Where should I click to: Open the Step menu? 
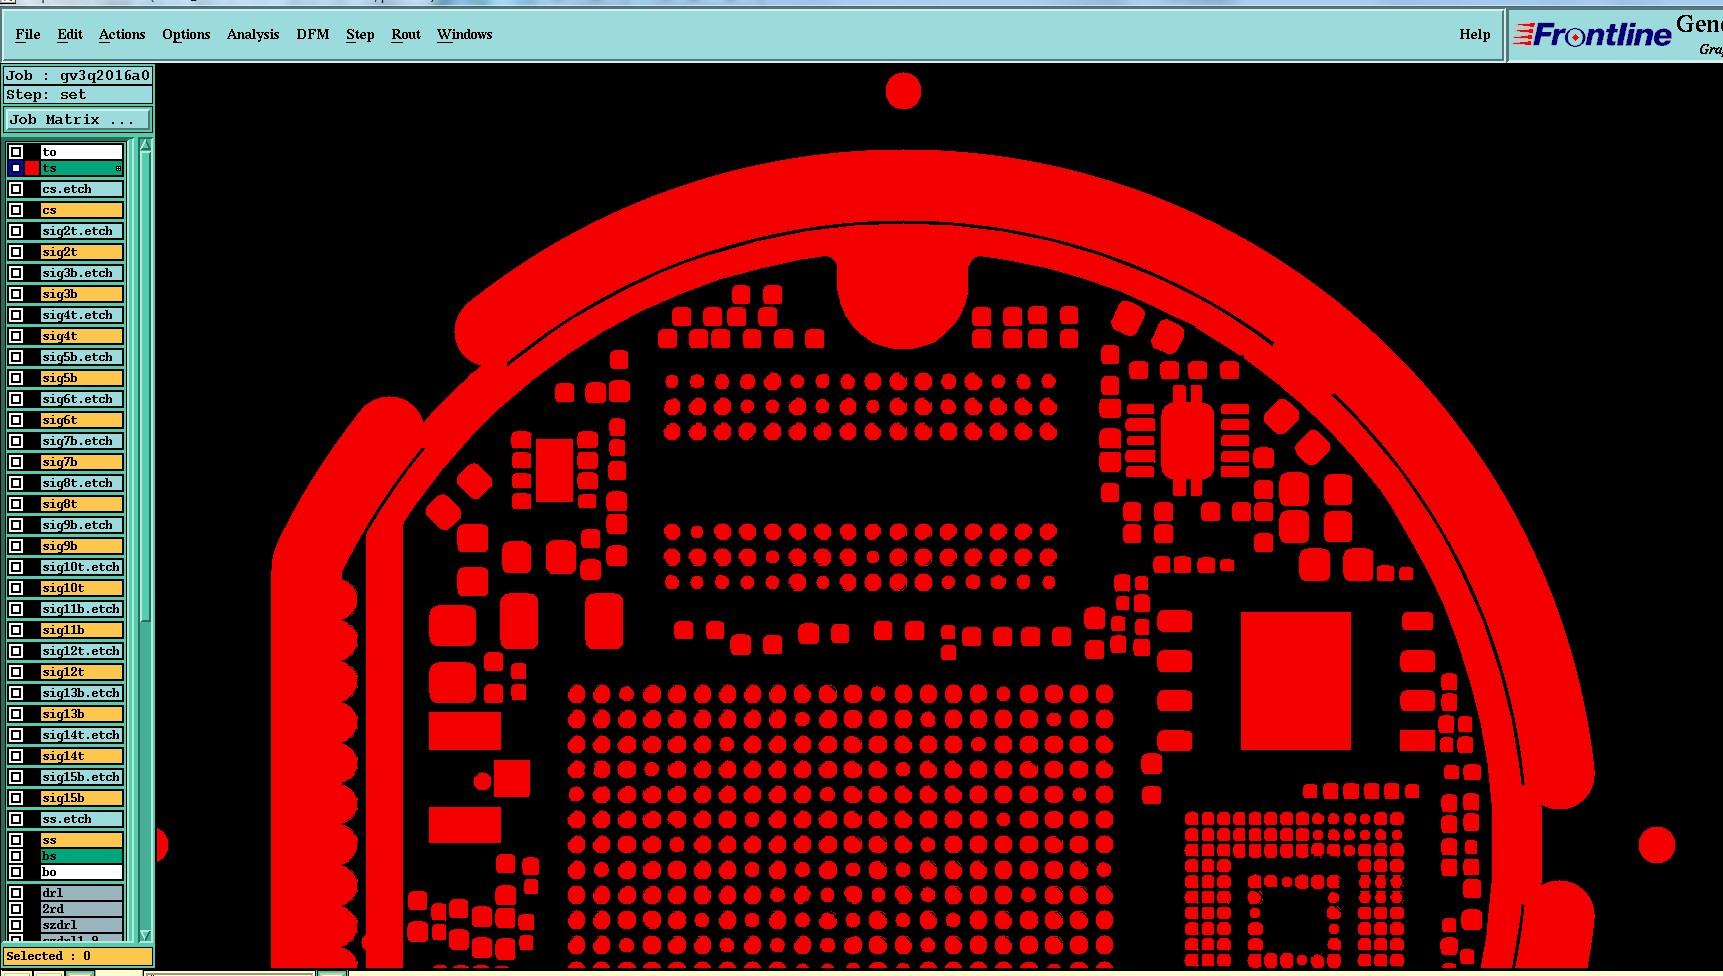tap(360, 34)
